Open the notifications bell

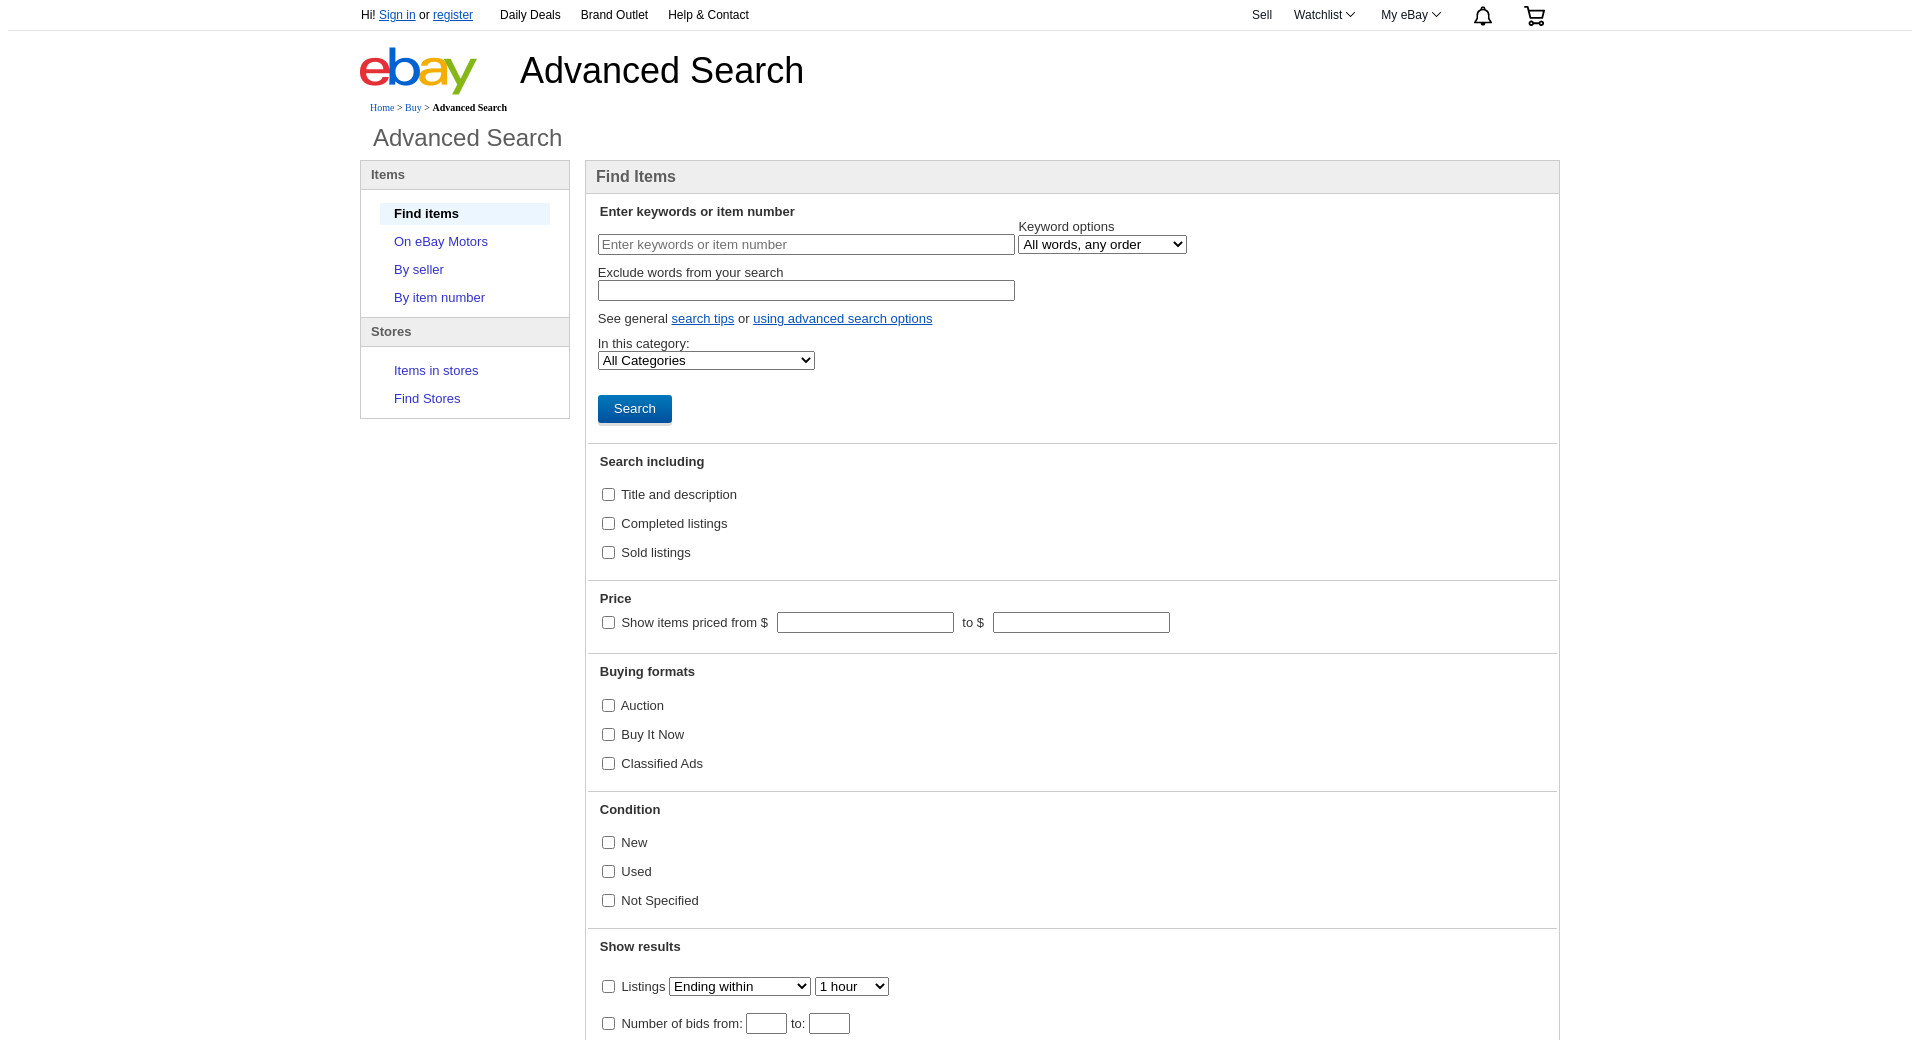(1482, 16)
